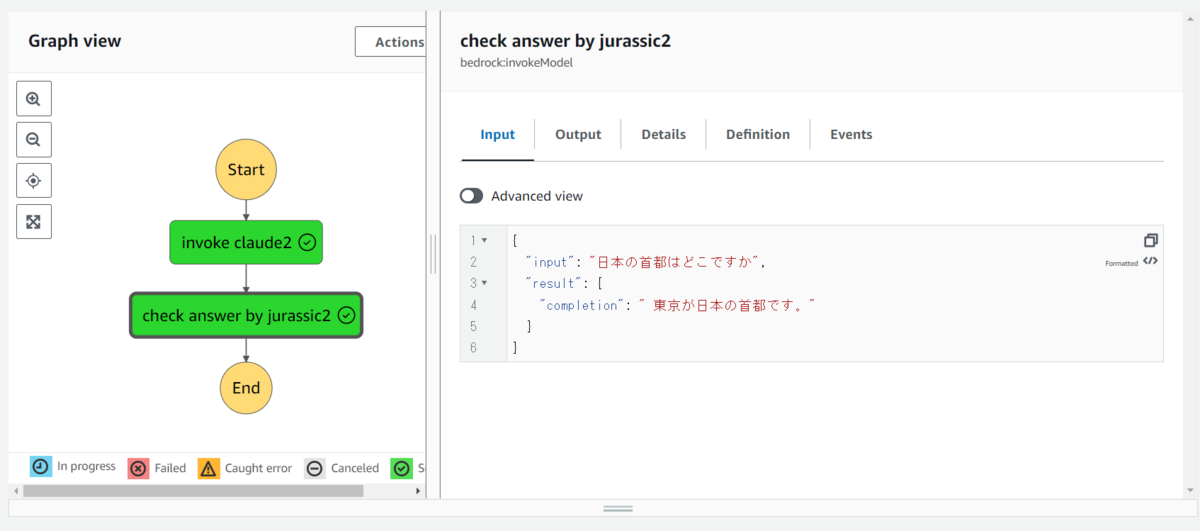This screenshot has width=1200, height=531.
Task: Zoom out of the graph view
Action: point(34,140)
